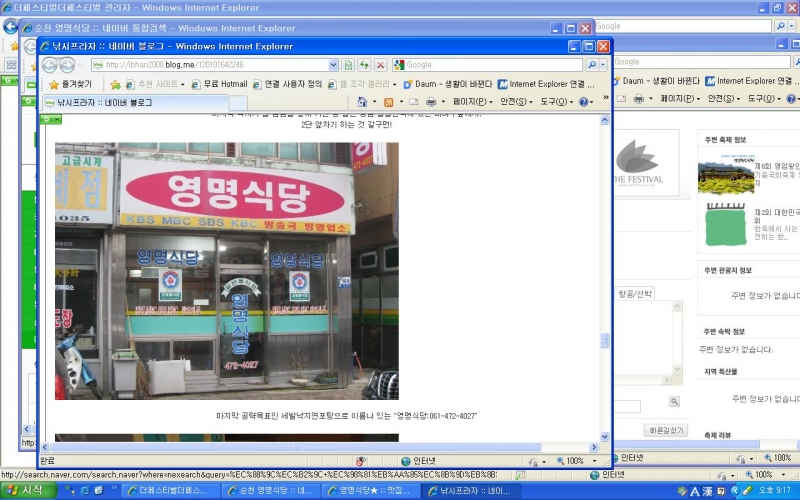
Task: Open the 페이지(P) menu in background window
Action: coord(680,98)
